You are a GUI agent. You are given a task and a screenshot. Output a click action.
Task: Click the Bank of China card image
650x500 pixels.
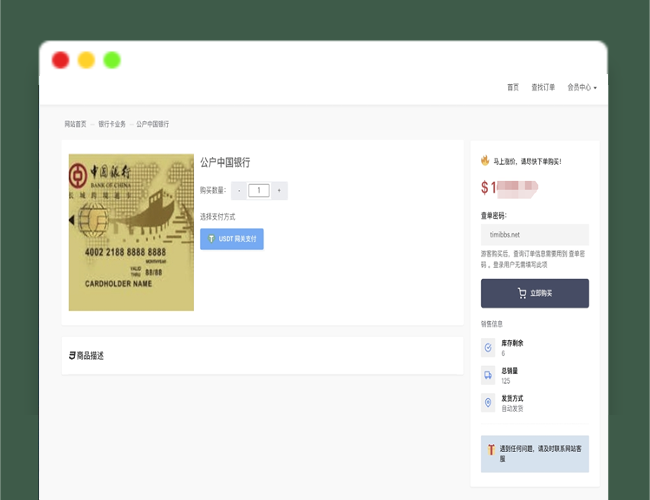click(x=131, y=232)
